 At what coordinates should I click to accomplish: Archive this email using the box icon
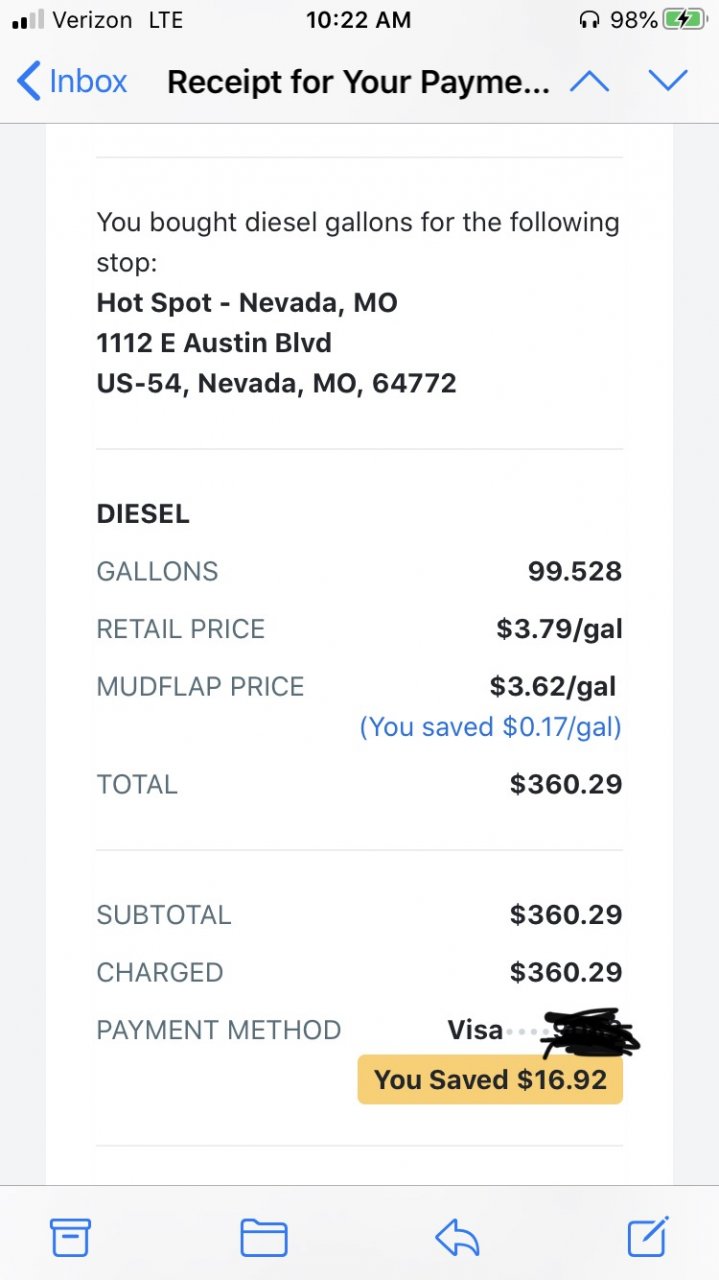(70, 1238)
